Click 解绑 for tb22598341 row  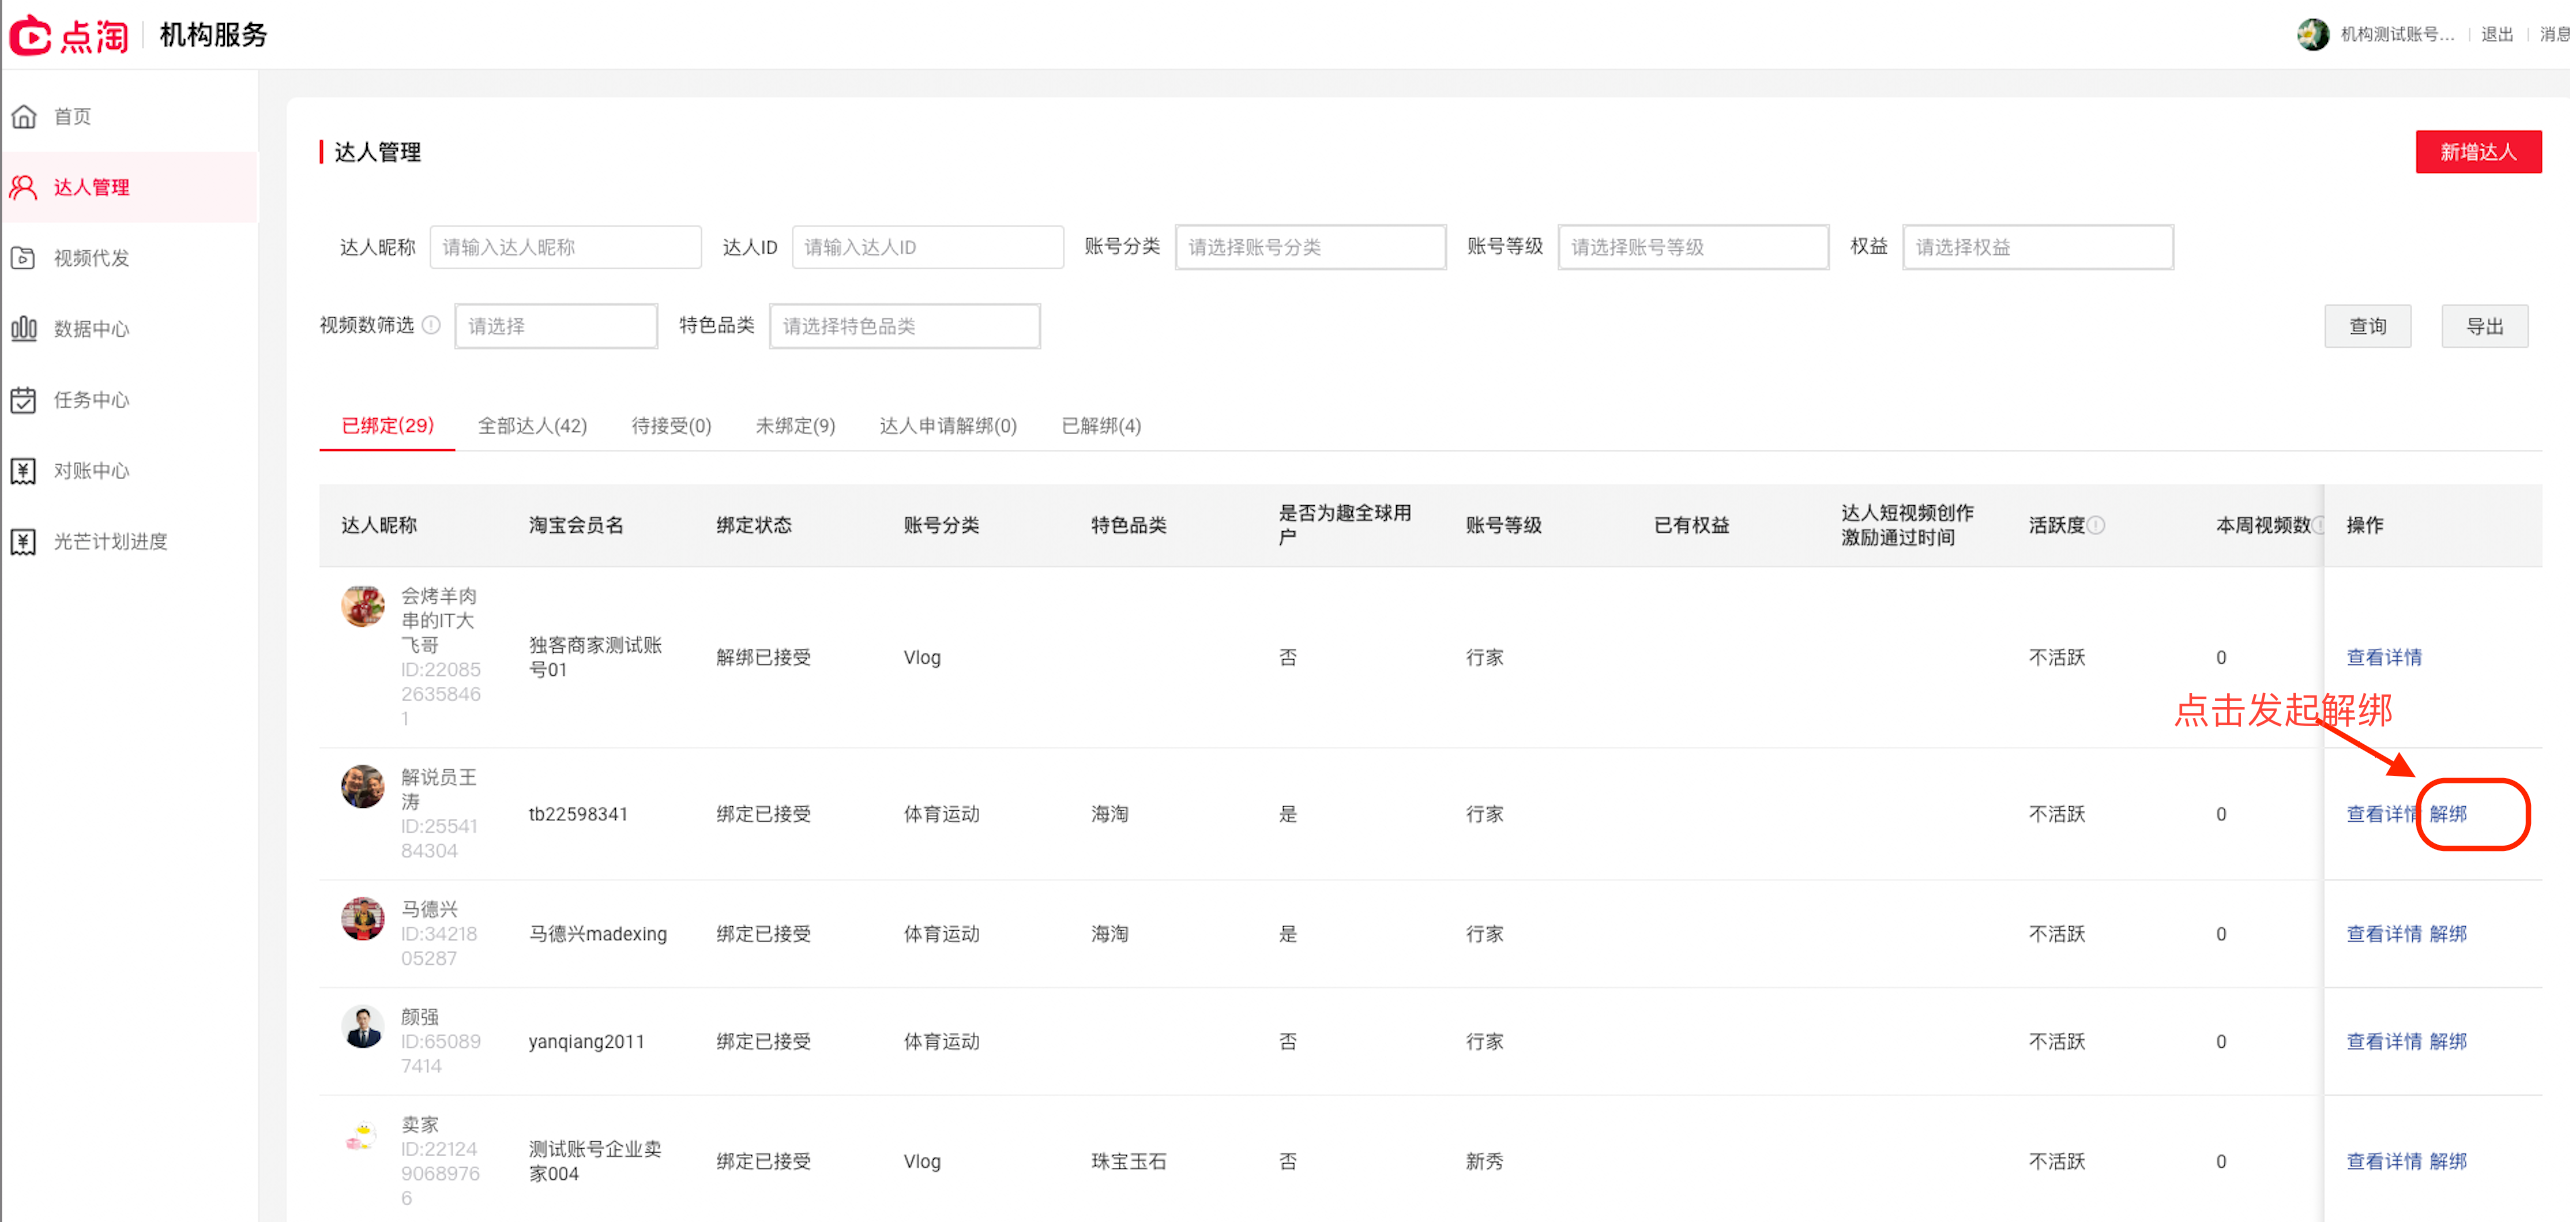tap(2448, 815)
